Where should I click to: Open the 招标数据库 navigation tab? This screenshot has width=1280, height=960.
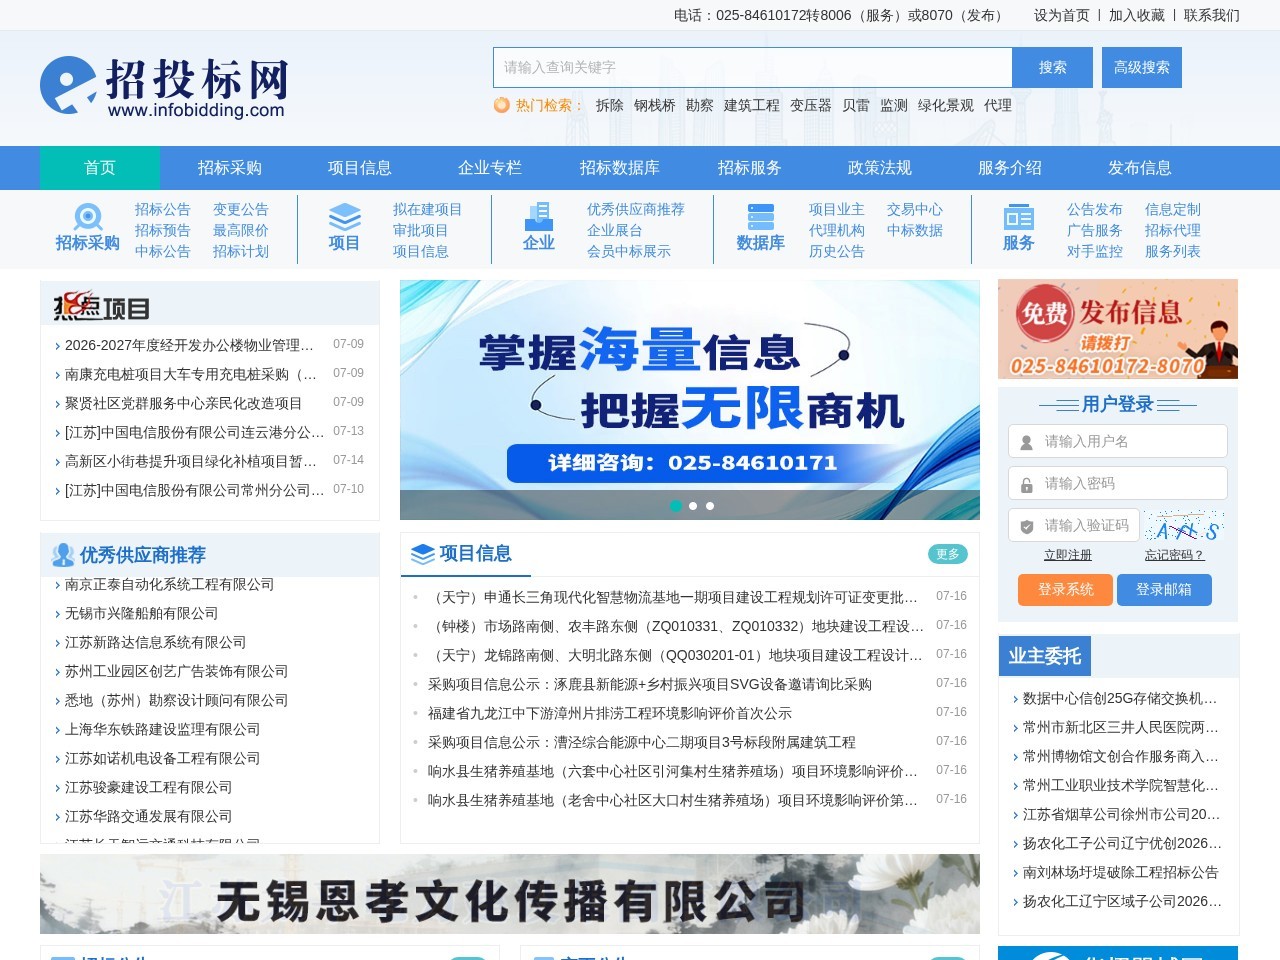point(620,168)
